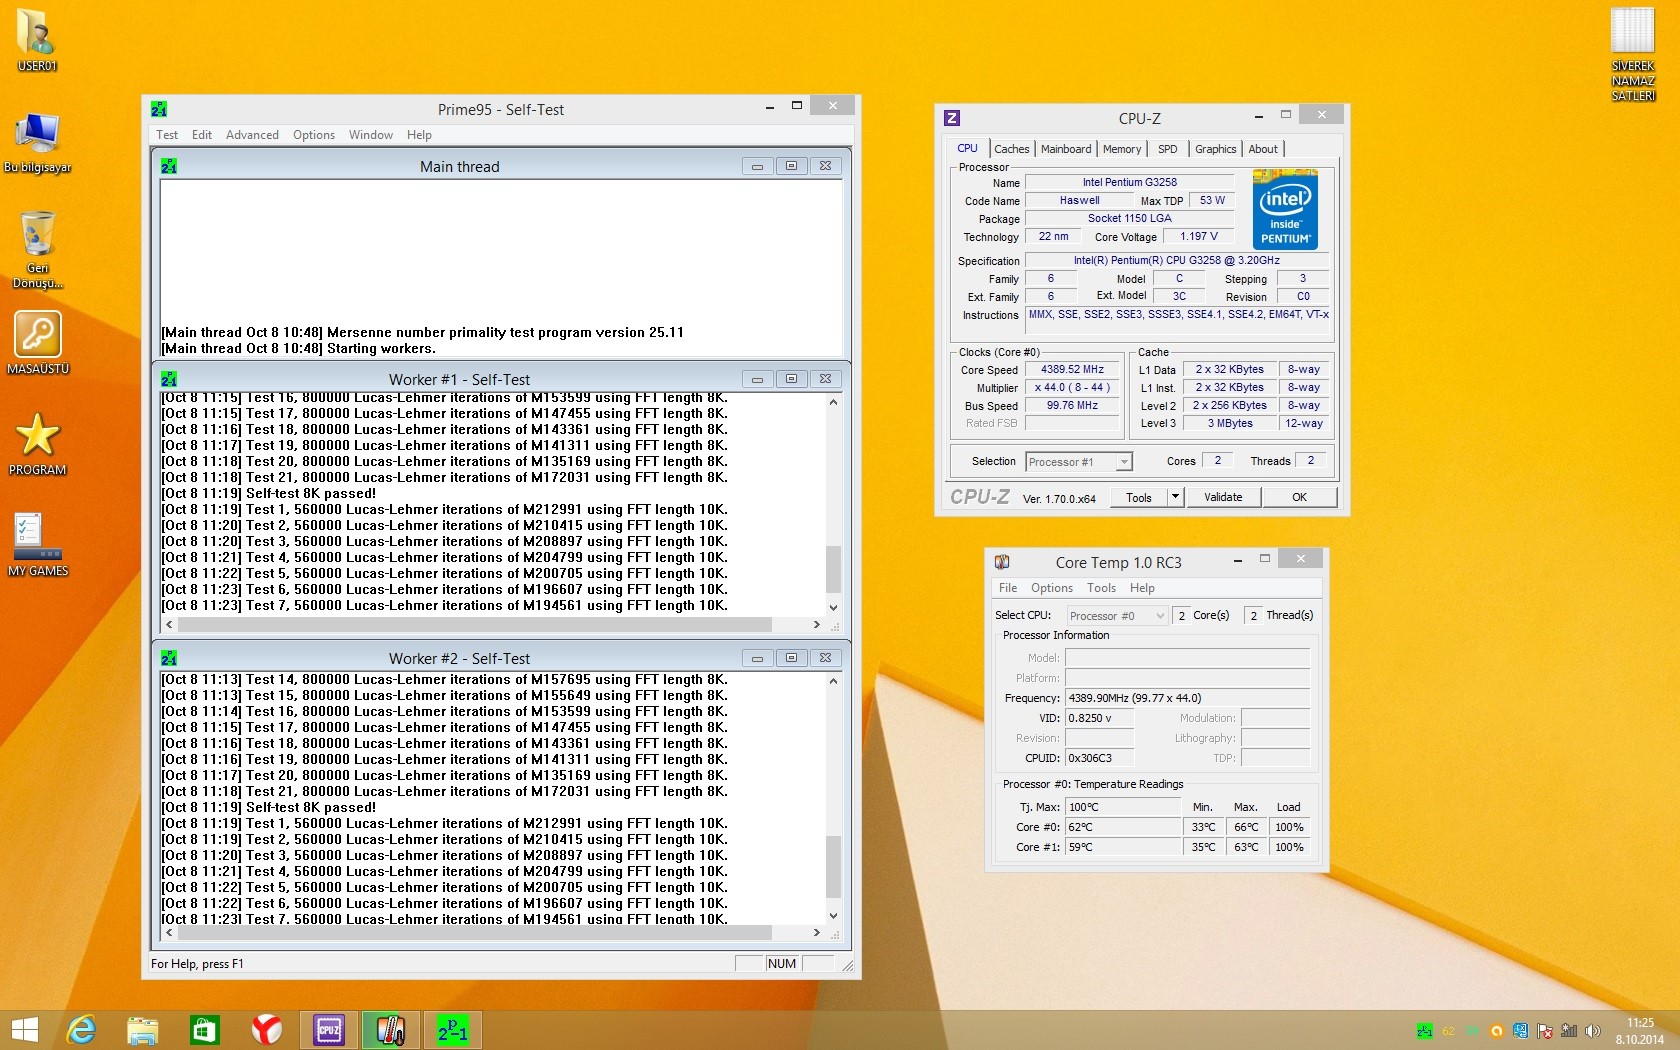Click Worker #1 scrollbar up arrow
The height and width of the screenshot is (1050, 1680).
tap(833, 402)
